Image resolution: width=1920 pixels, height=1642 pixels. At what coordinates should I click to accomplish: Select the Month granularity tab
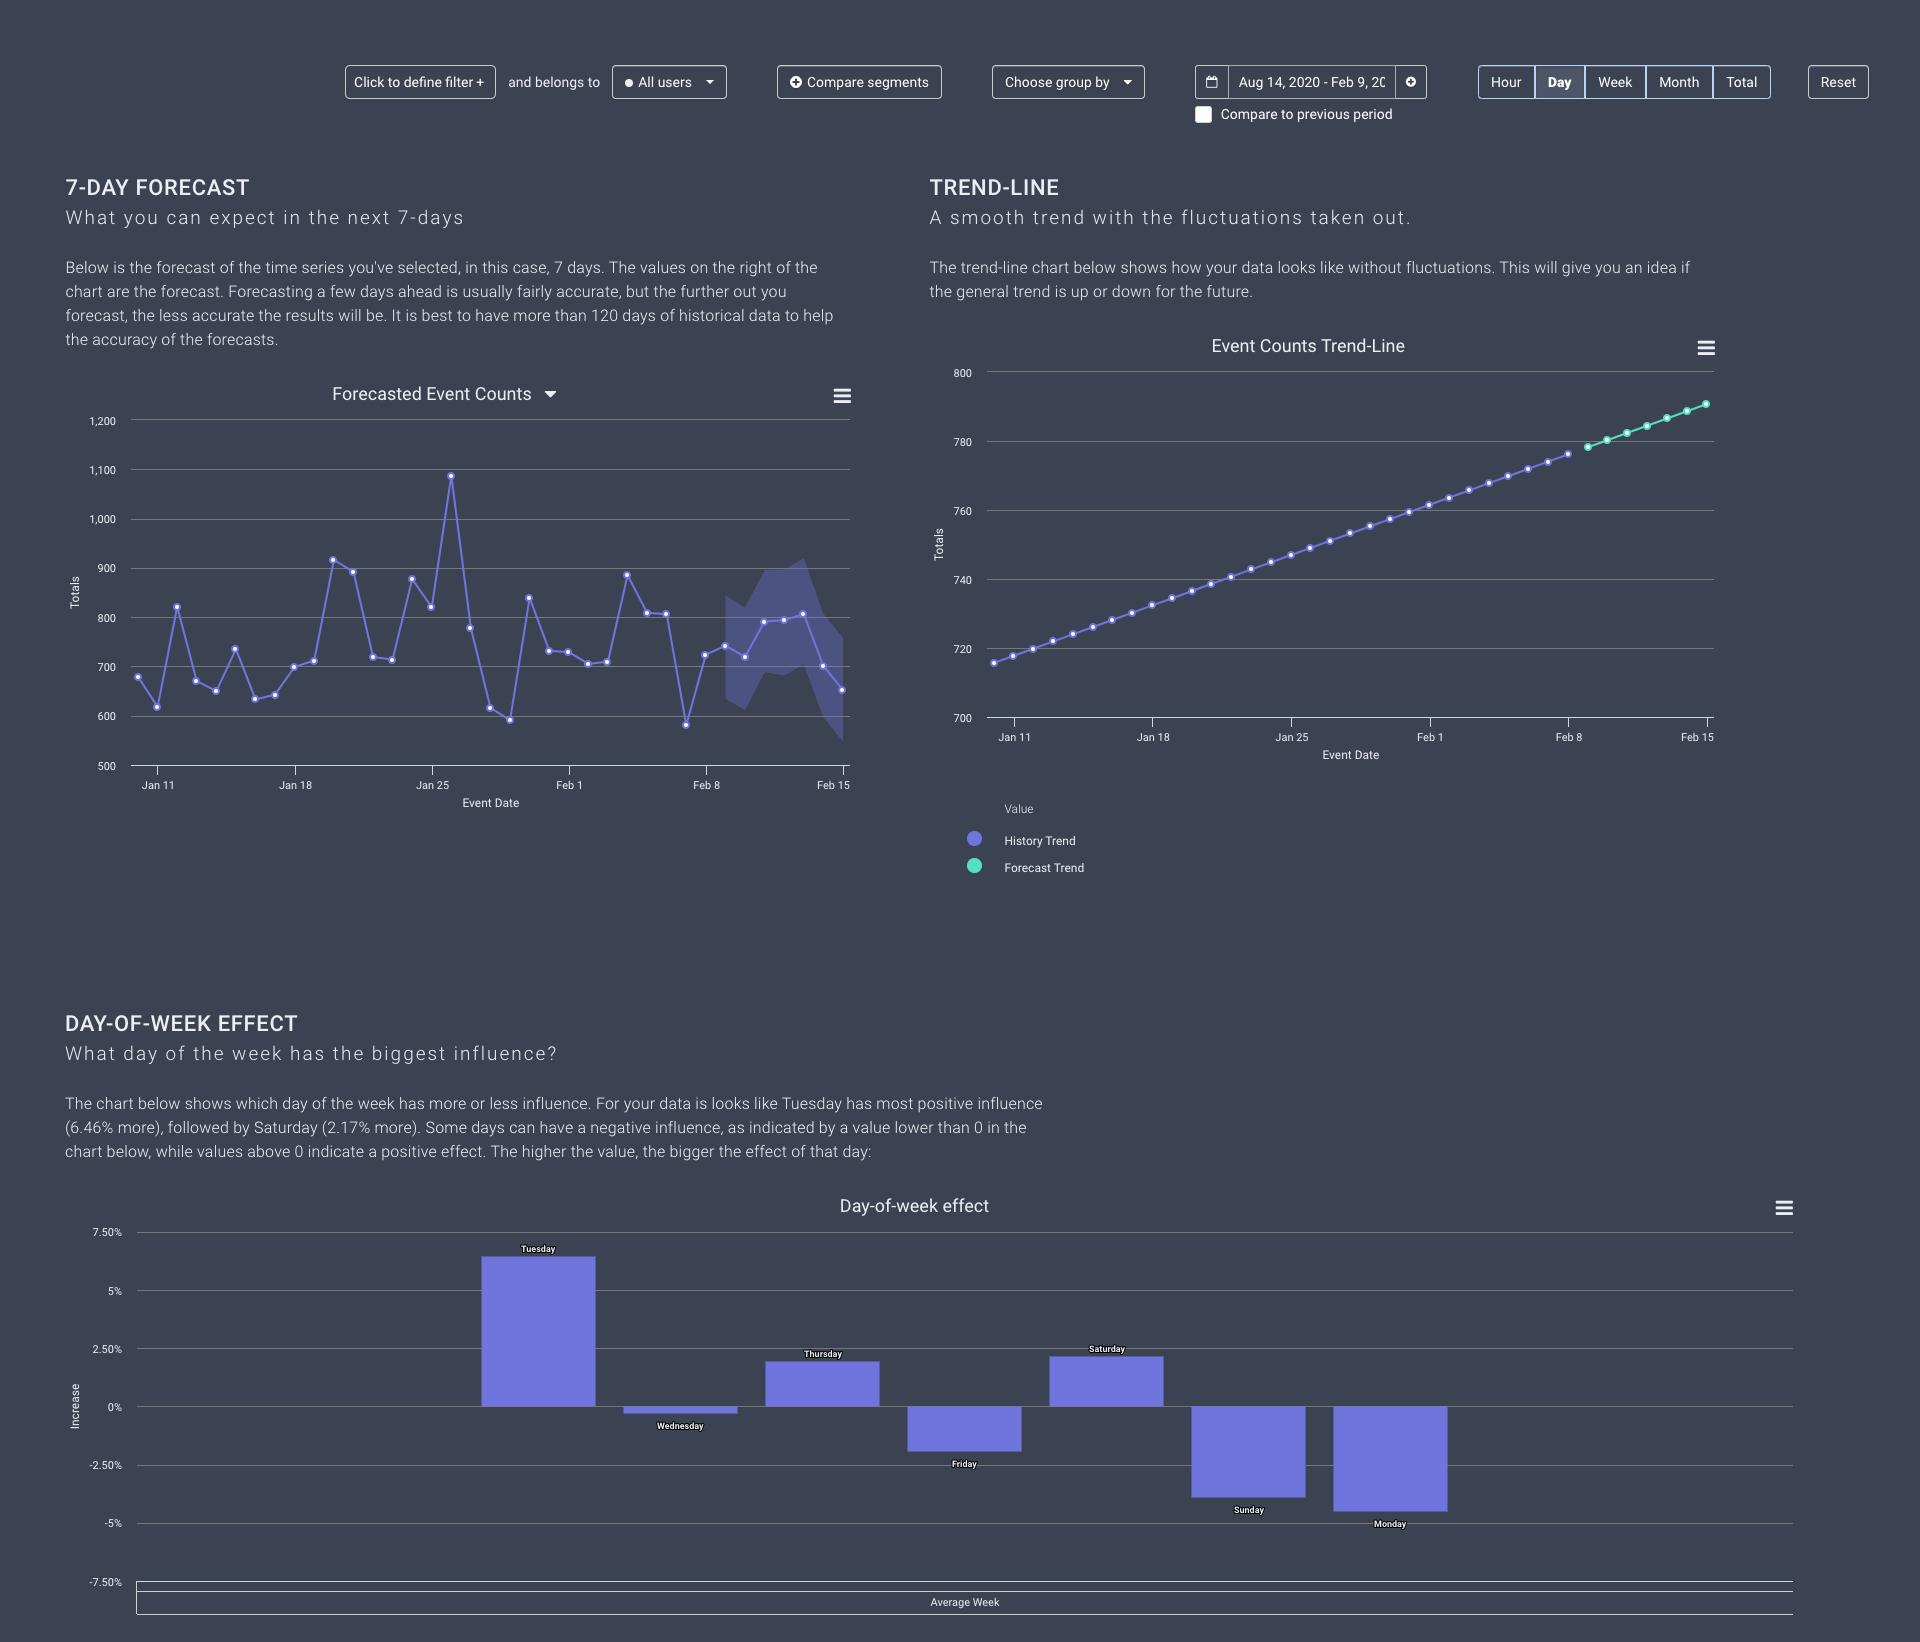[x=1678, y=82]
